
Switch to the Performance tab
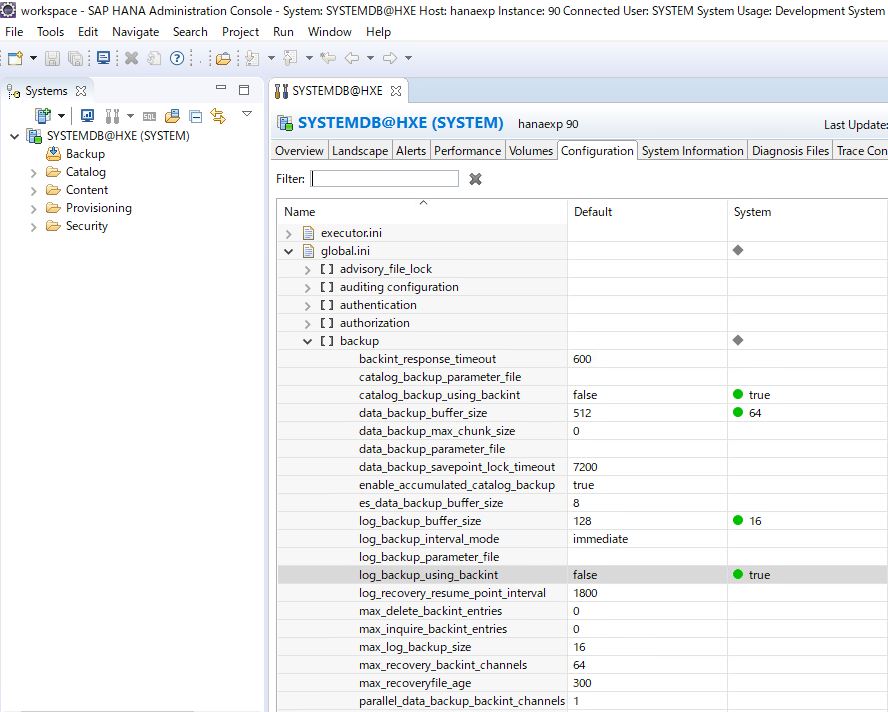click(x=467, y=151)
